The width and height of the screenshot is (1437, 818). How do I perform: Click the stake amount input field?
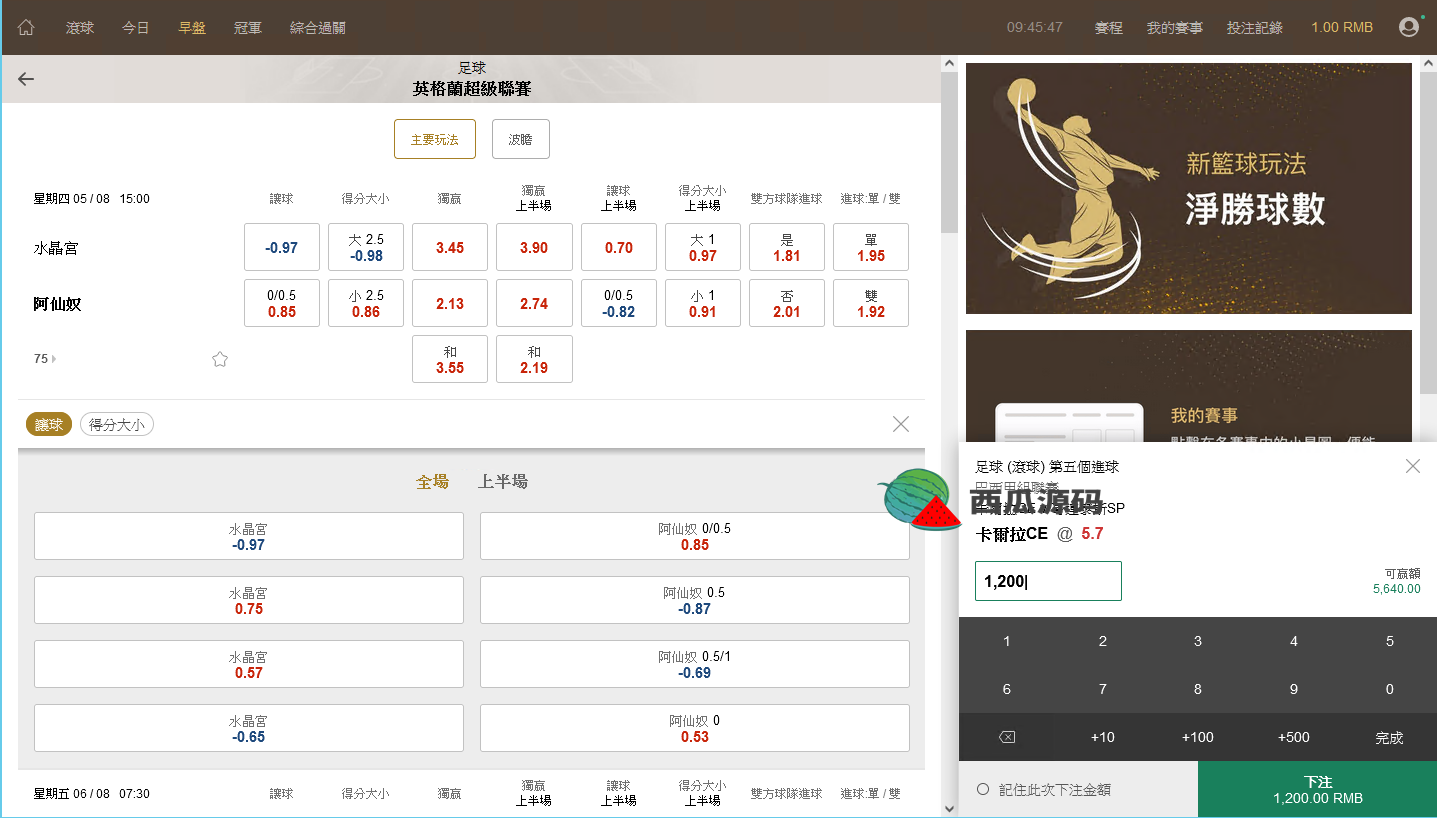pos(1048,581)
